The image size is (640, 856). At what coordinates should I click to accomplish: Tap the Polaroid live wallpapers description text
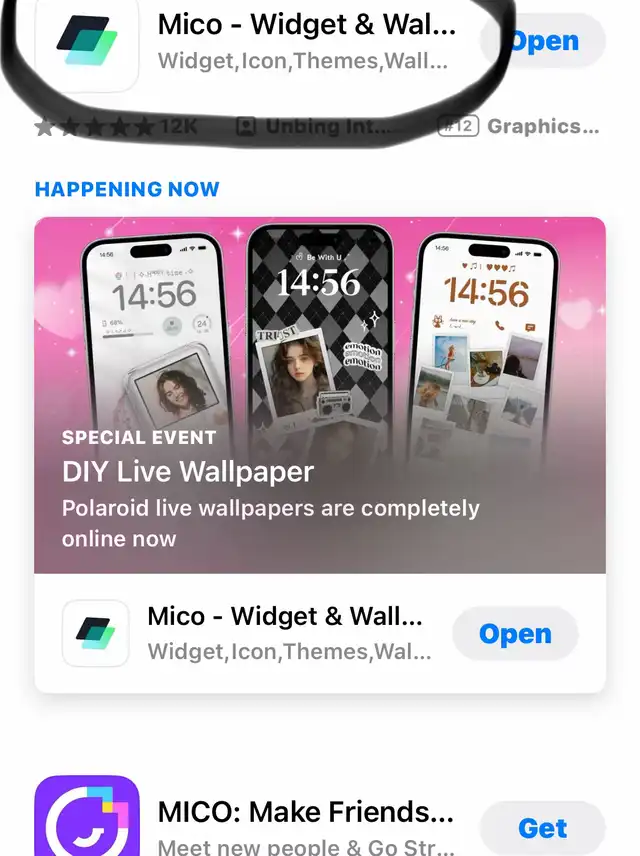270,523
